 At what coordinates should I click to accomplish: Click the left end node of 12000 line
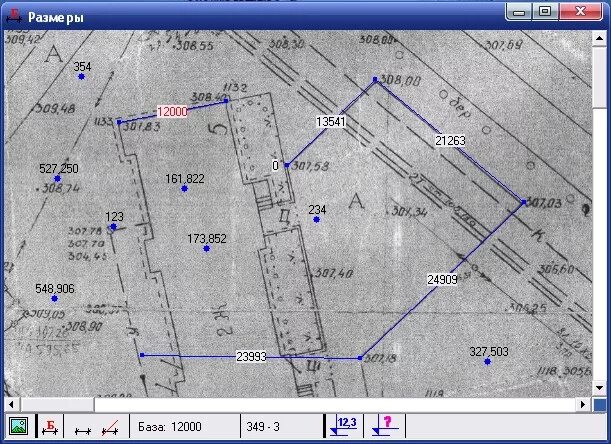click(x=120, y=122)
